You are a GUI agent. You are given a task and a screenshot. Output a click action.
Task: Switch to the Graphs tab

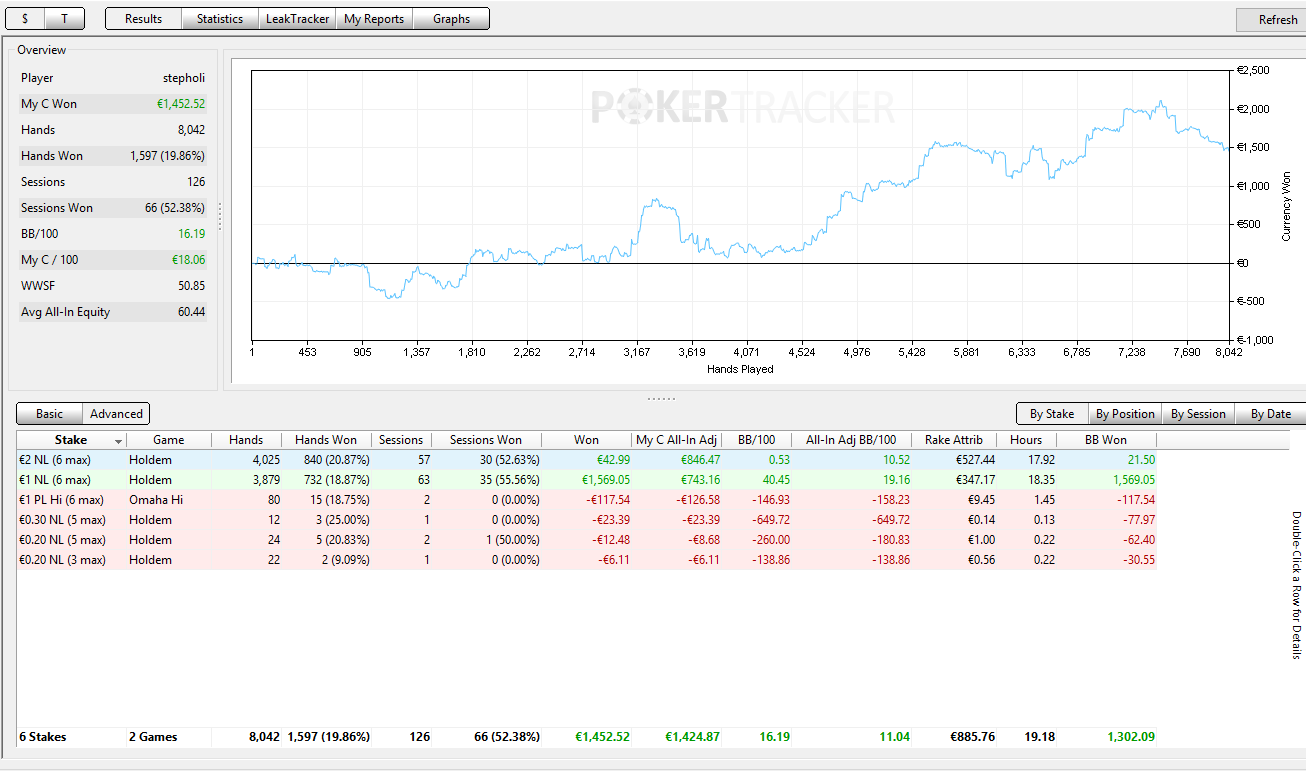(x=451, y=19)
